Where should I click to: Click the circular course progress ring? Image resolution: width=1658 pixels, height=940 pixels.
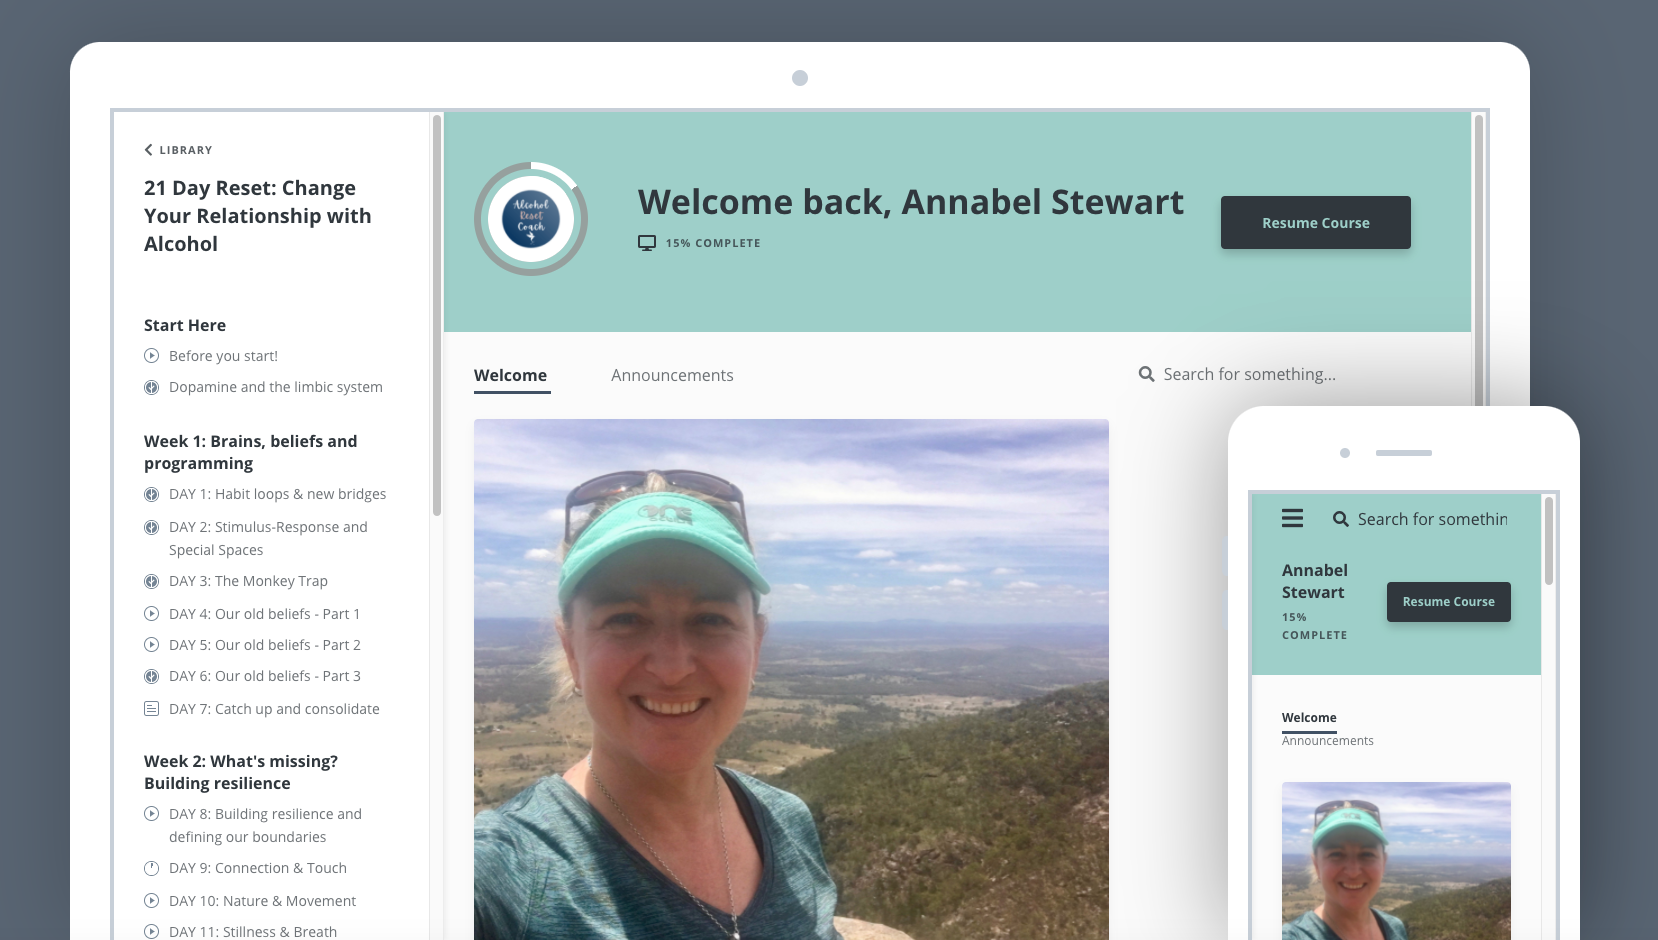coord(531,219)
